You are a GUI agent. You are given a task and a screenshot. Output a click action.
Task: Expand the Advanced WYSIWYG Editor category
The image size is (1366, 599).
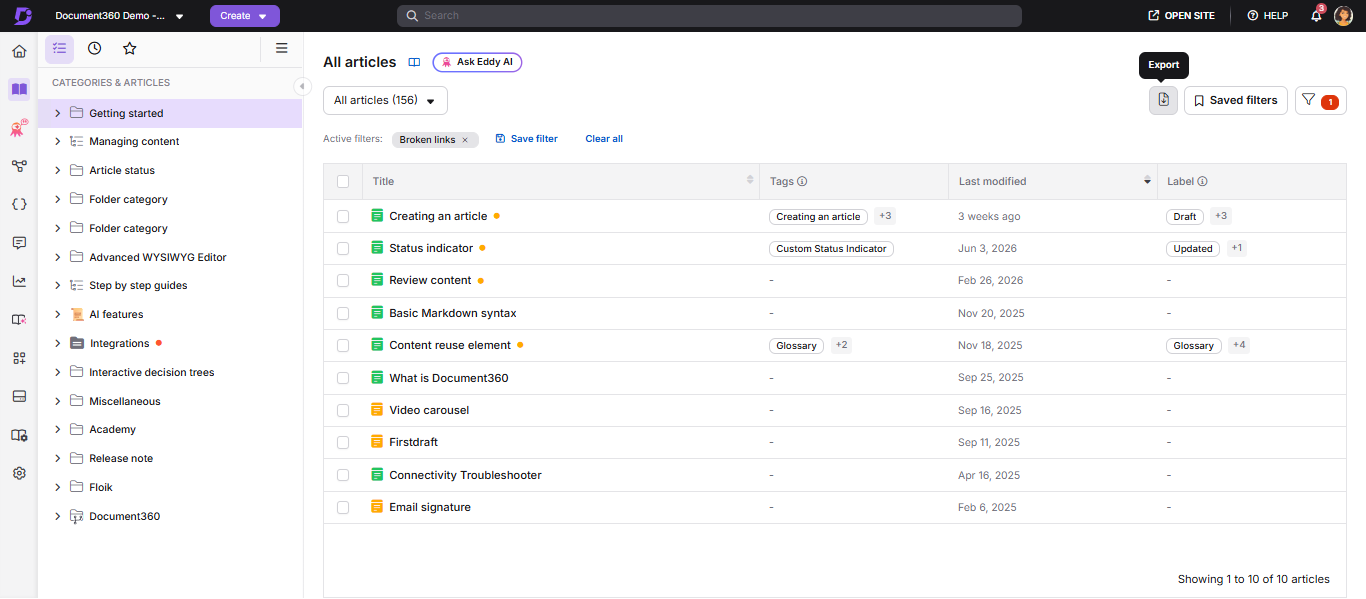tap(58, 257)
